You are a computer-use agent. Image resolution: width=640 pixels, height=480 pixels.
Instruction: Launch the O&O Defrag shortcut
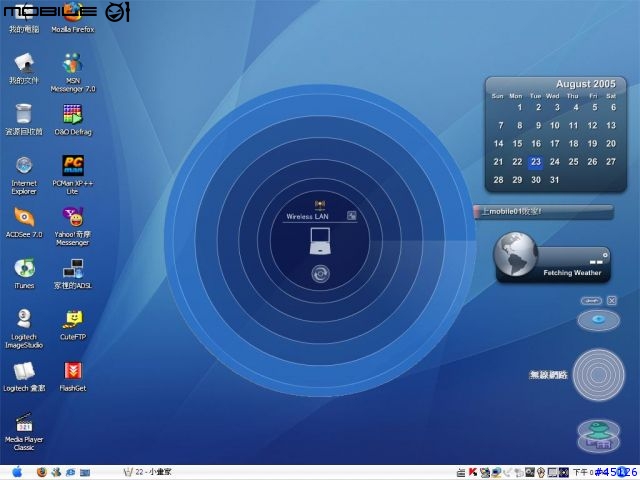(x=73, y=119)
